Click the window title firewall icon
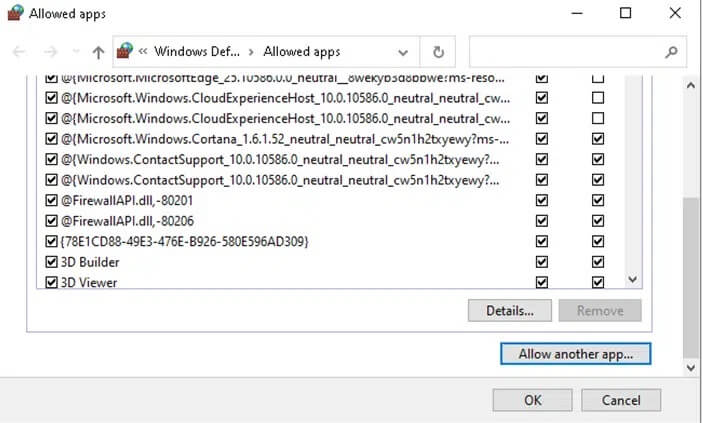702x423 pixels. point(16,13)
